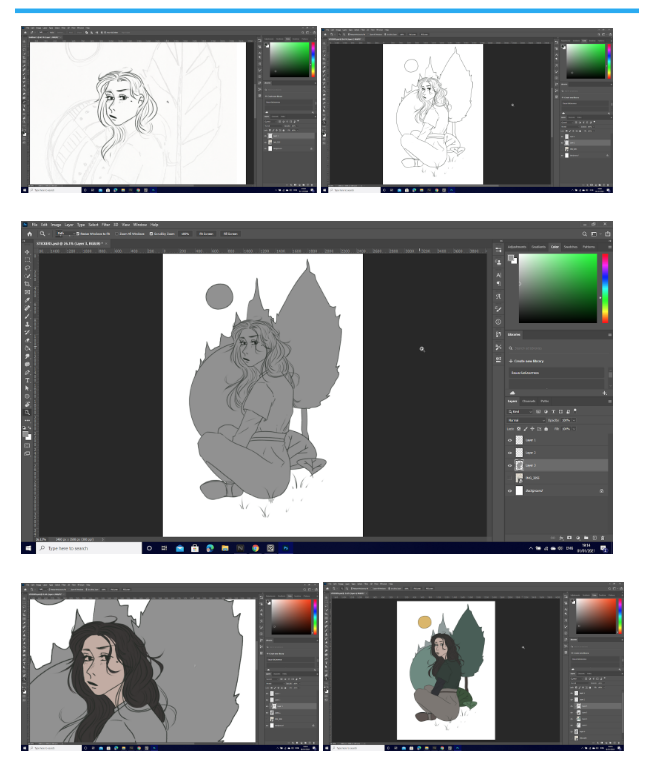Screen dimensions: 648x773
Task: Select the Eraser tool in the large Photoshop window
Action: [27, 340]
